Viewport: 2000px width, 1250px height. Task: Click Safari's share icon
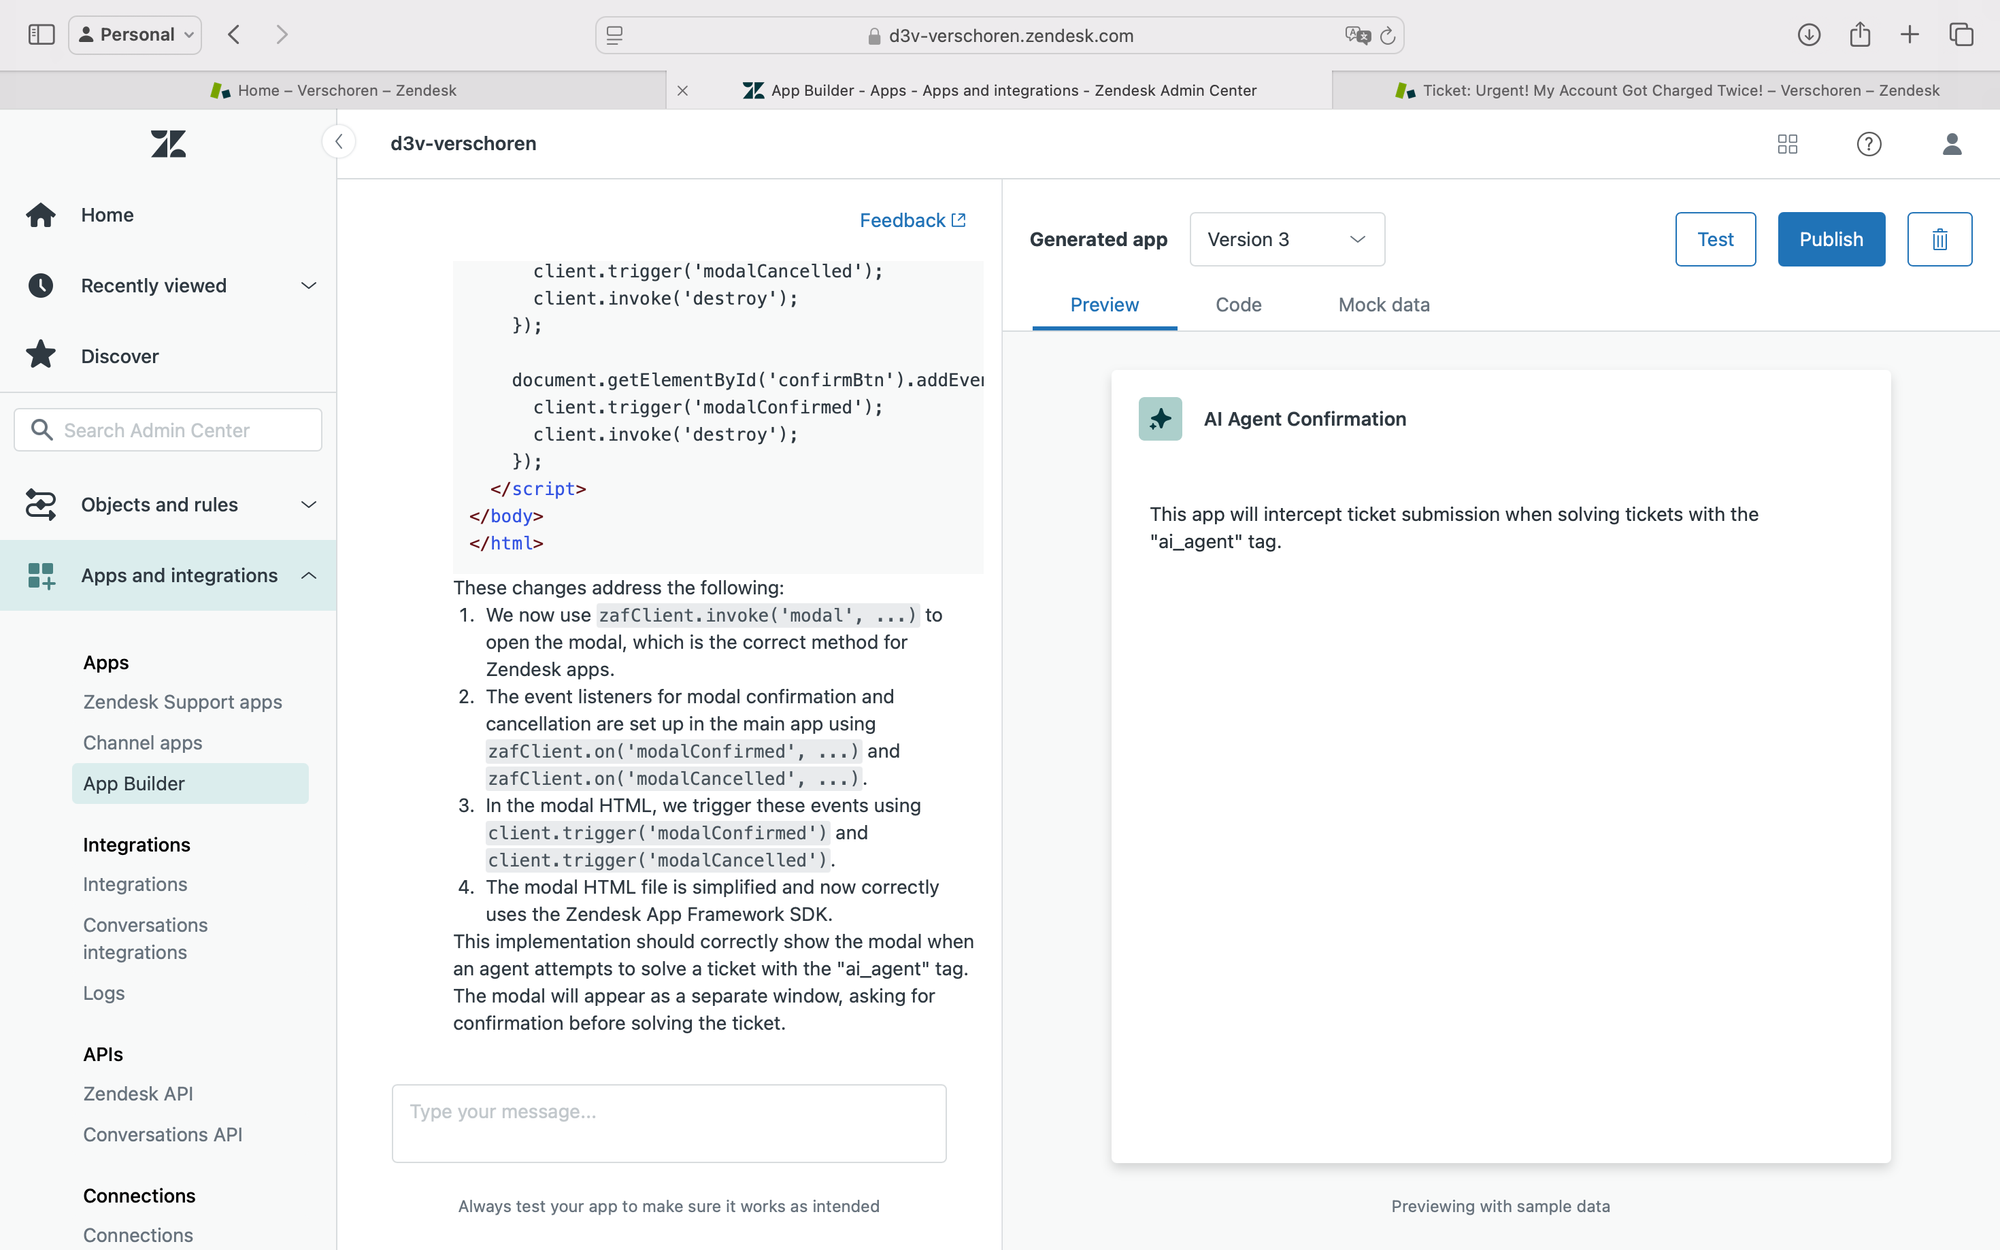pos(1860,35)
